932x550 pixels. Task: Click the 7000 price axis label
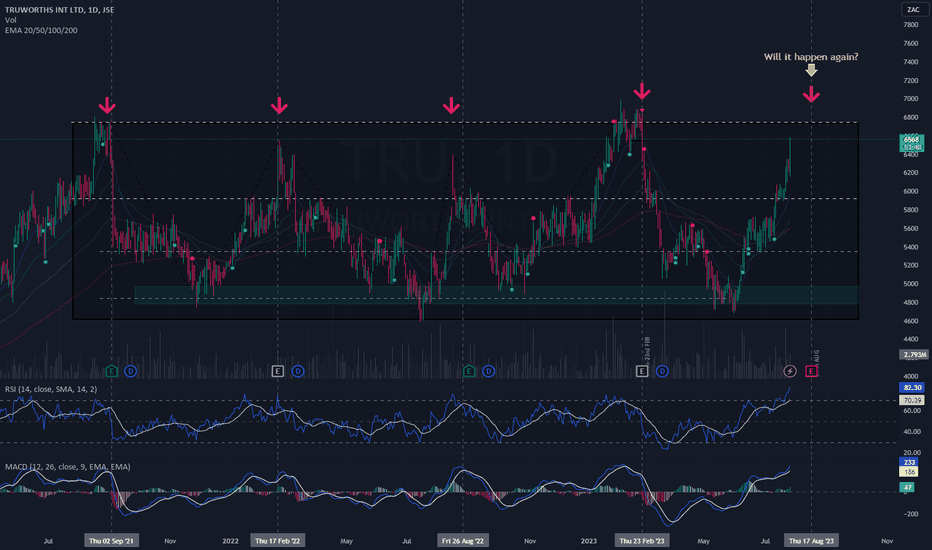(x=911, y=99)
